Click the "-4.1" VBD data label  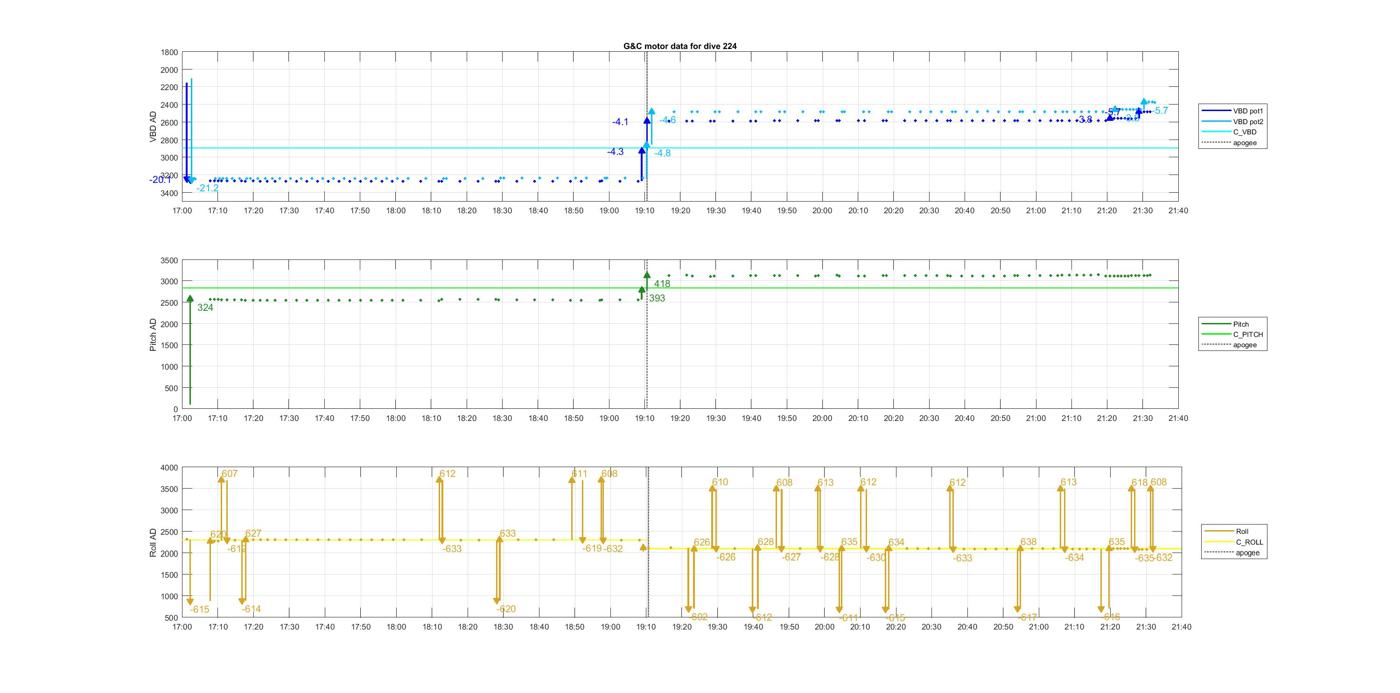621,122
